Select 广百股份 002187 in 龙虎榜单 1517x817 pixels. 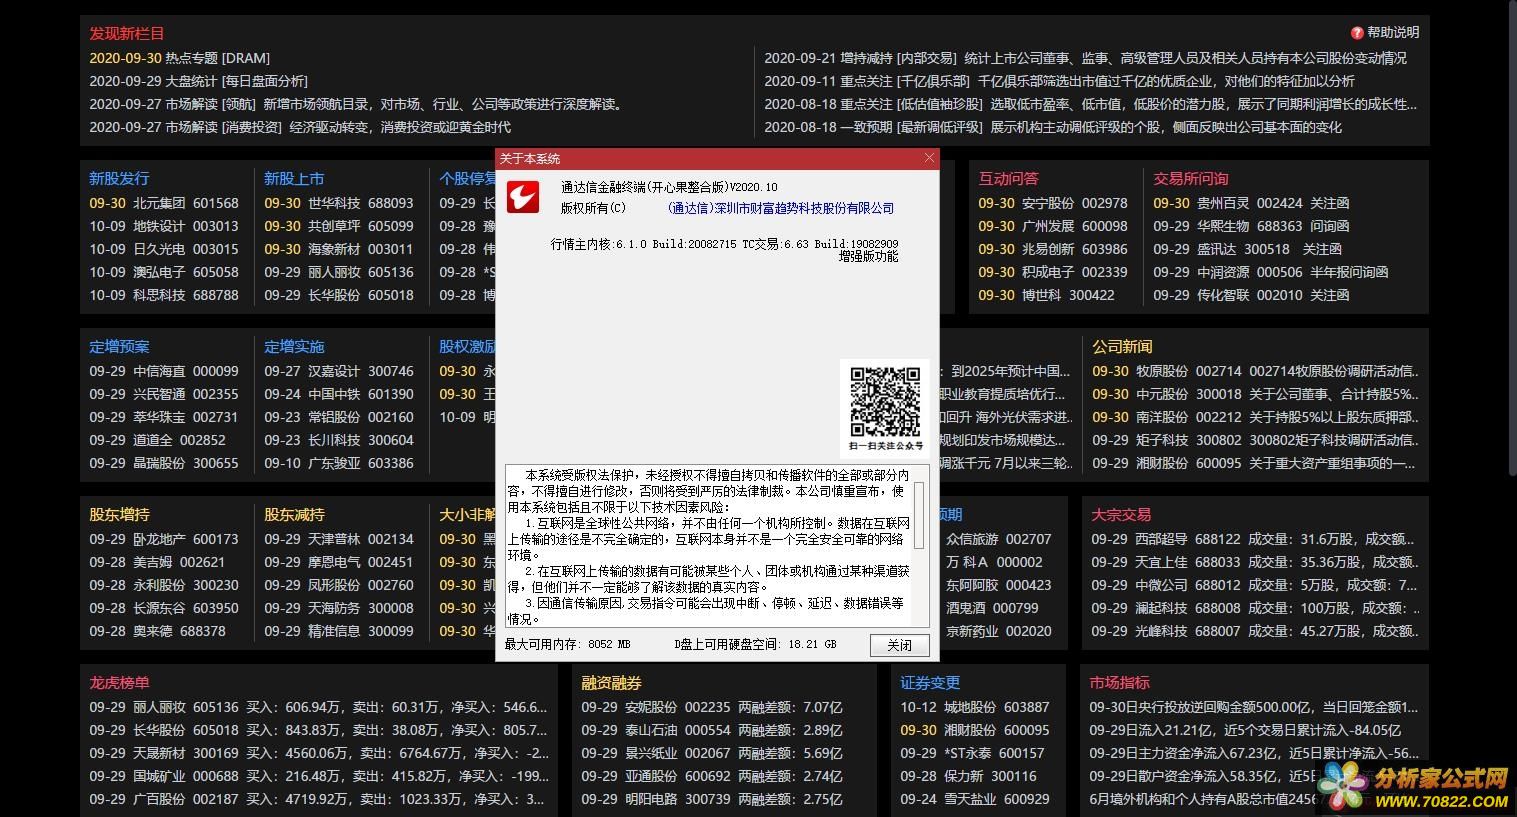(x=319, y=799)
